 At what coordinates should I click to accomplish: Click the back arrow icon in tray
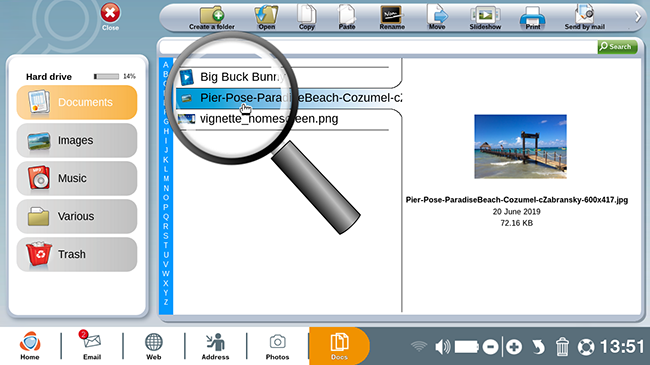(538, 347)
